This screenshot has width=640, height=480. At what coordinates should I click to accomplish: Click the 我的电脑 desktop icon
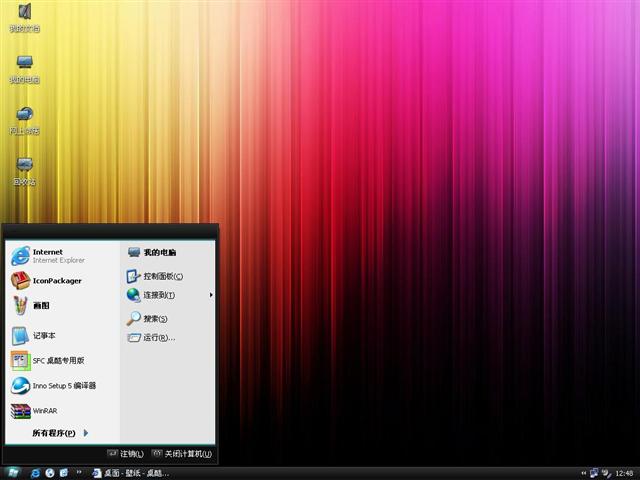pos(24,68)
